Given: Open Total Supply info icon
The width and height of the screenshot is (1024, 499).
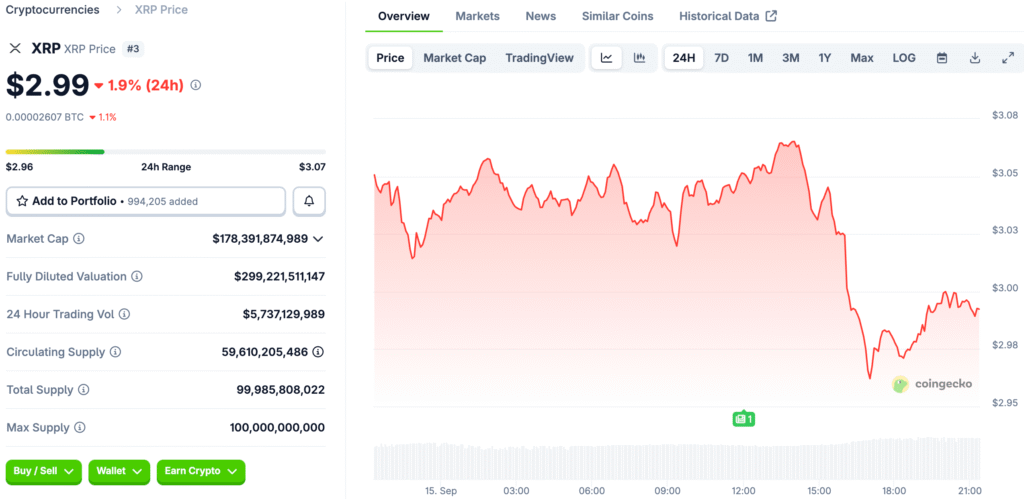Looking at the screenshot, I should 84,390.
